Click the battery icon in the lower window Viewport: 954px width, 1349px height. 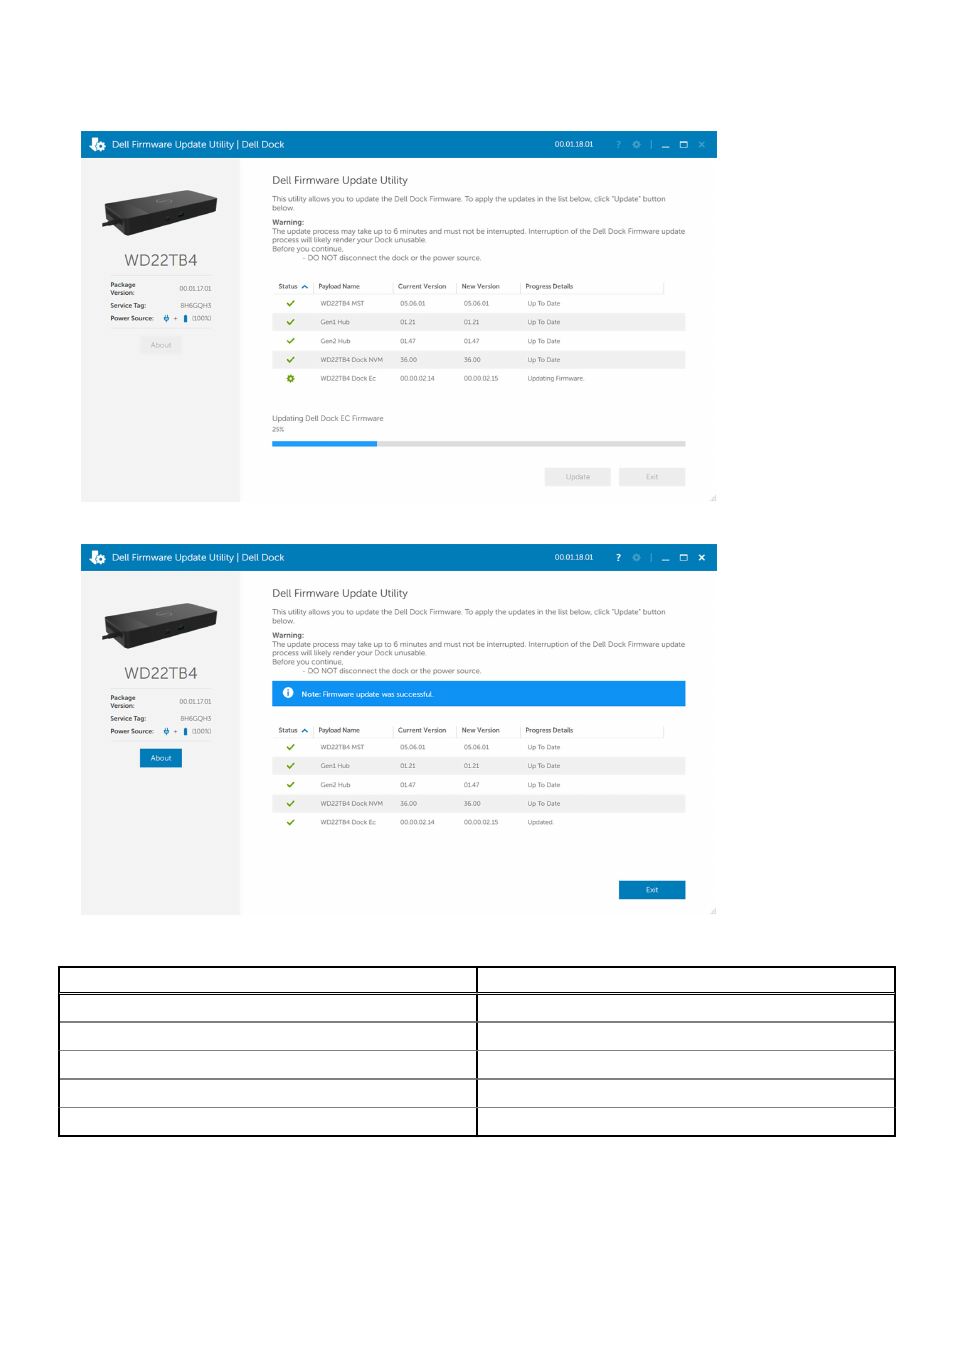coord(185,732)
